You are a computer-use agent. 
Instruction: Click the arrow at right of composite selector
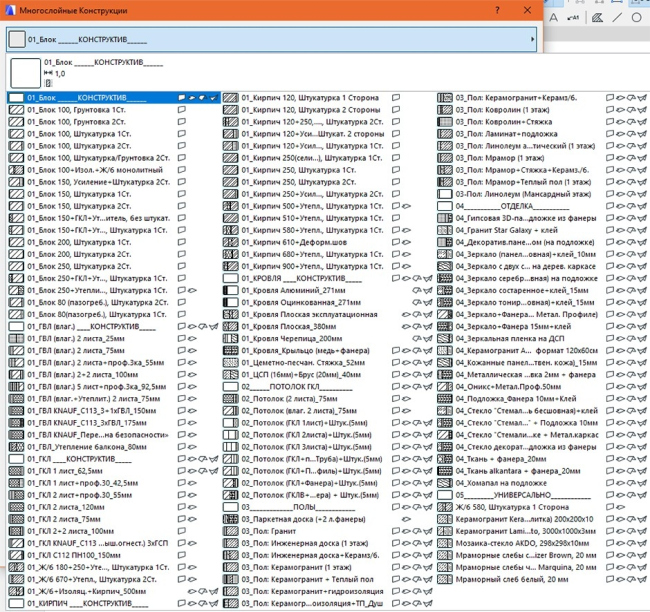point(533,39)
